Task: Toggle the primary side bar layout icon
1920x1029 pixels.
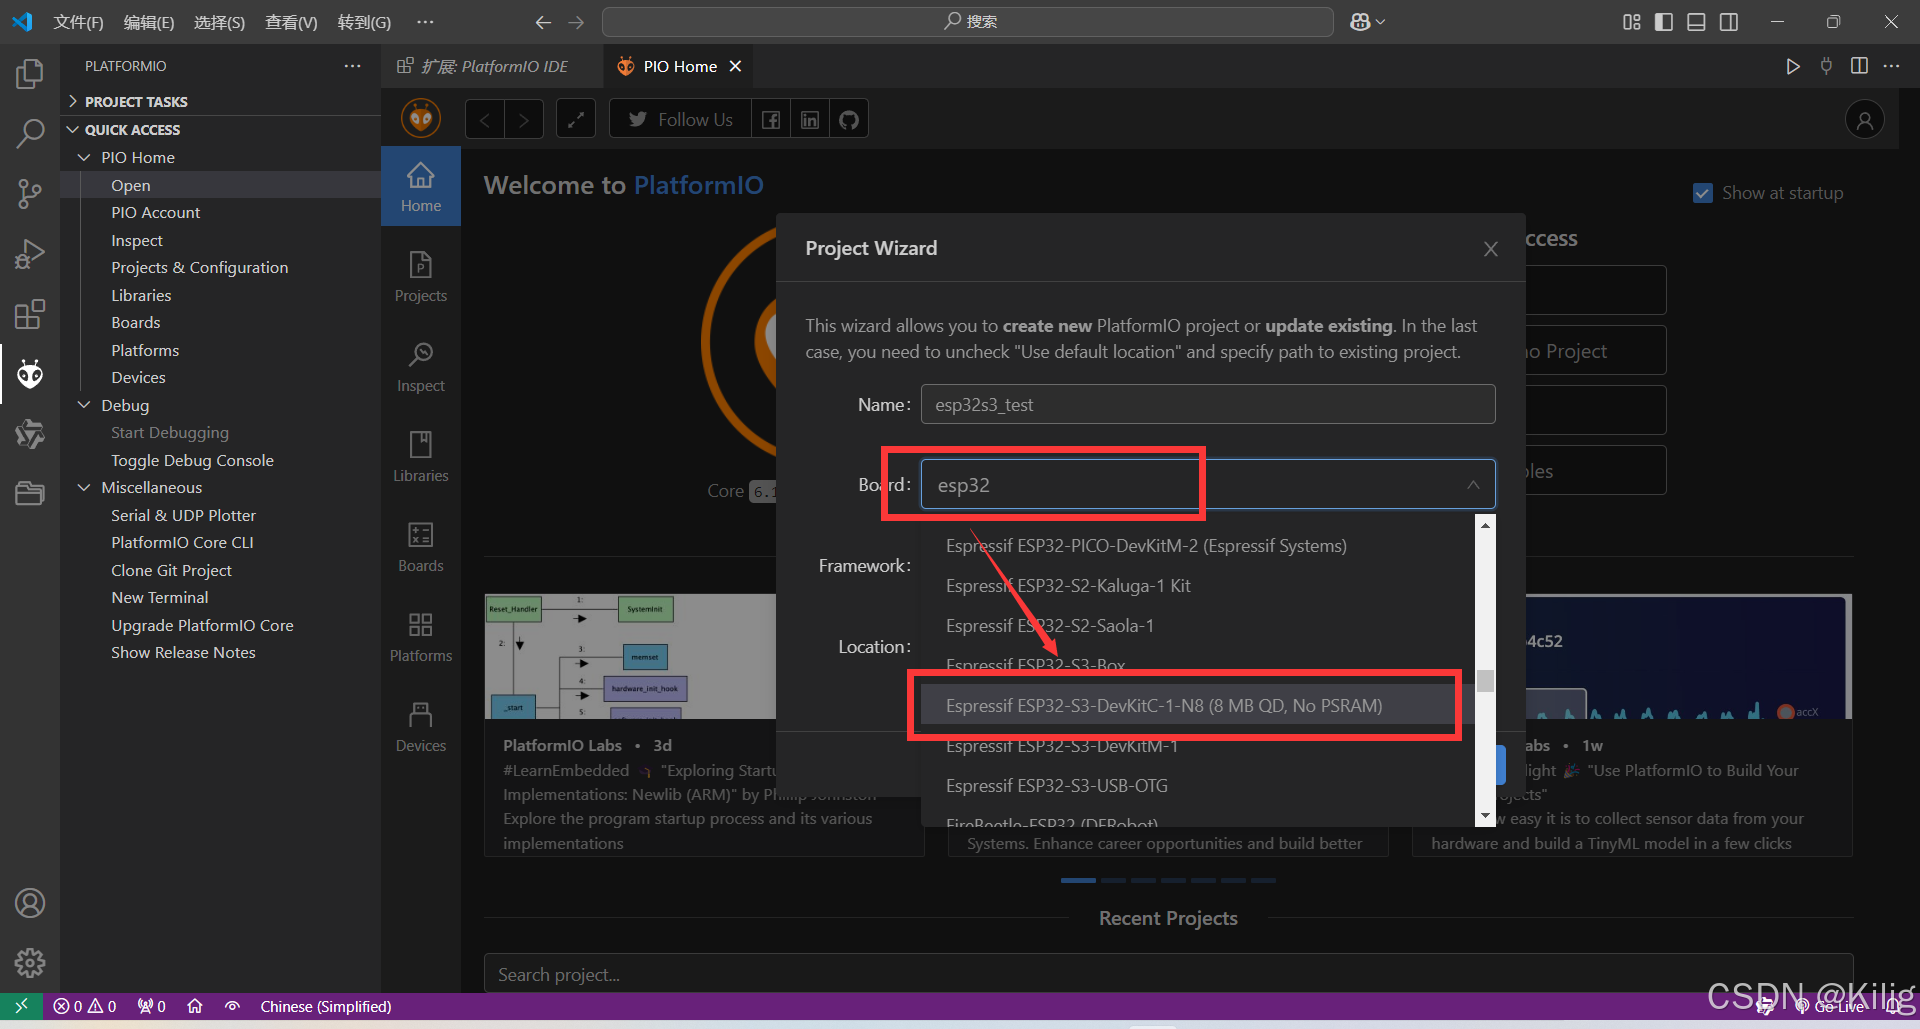Action: click(x=1664, y=22)
